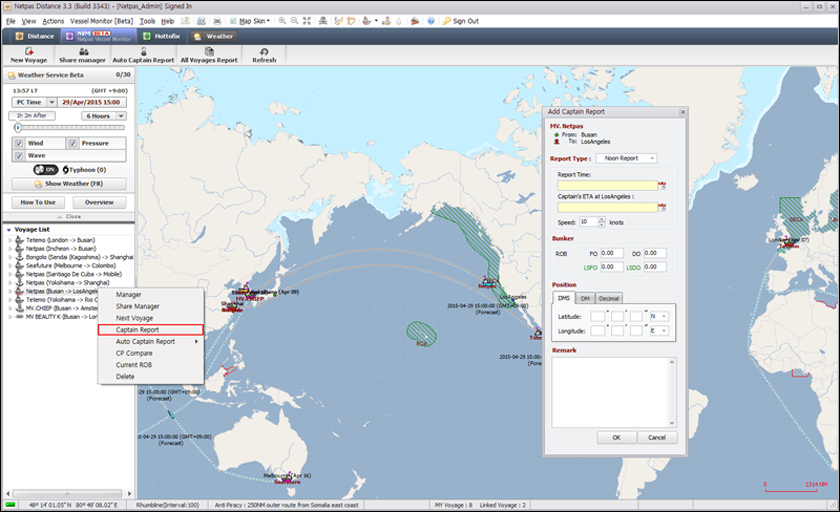This screenshot has height=512, width=840.
Task: Click the calendar icon beside Report Time
Action: point(662,185)
